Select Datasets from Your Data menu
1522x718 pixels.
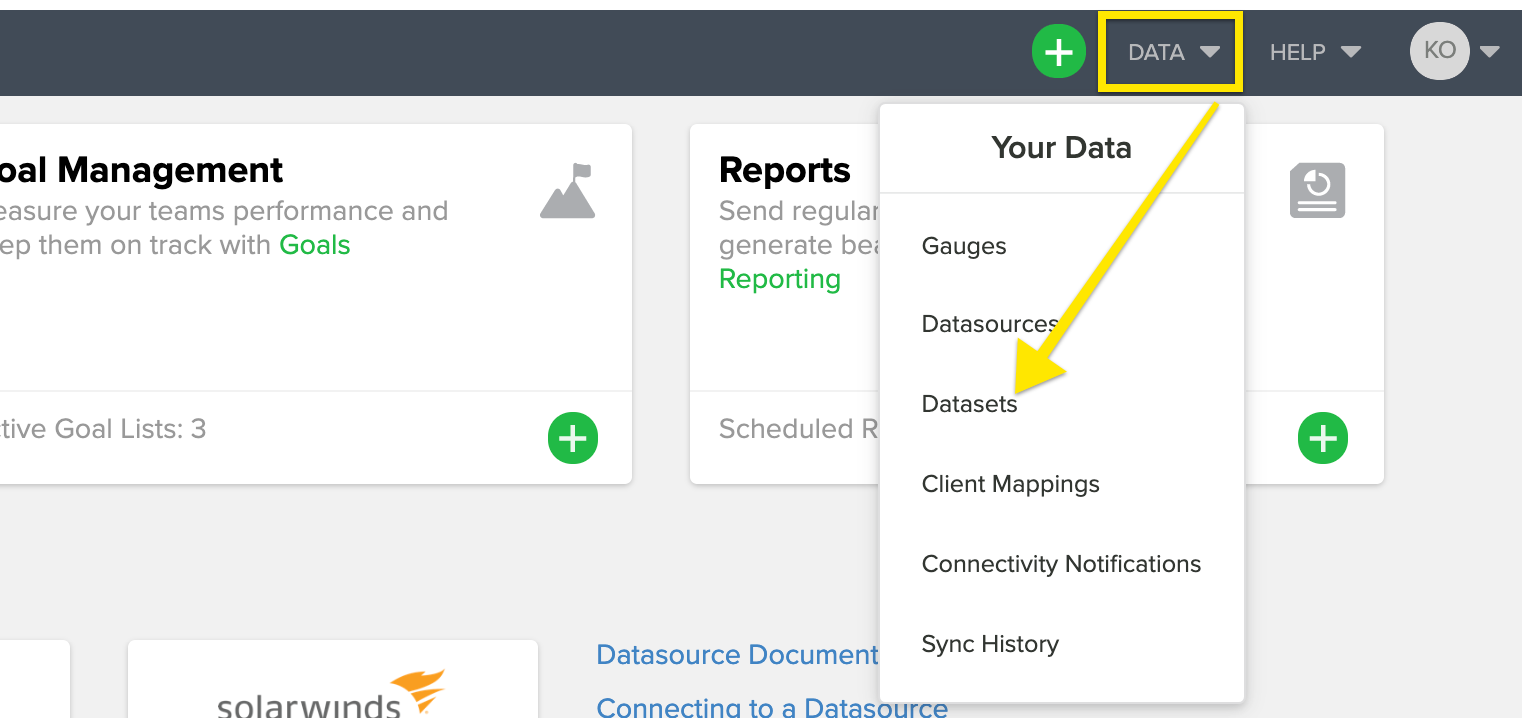point(969,404)
